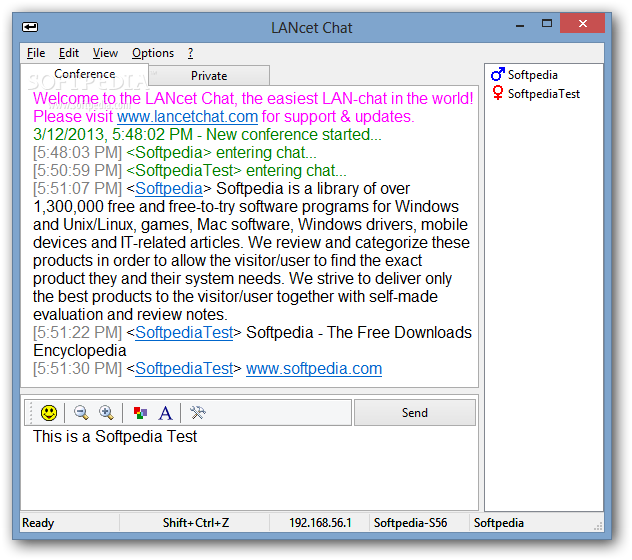Viewport: 632px width, 560px height.
Task: Click the male icon next to Softpedia user
Action: (x=497, y=74)
